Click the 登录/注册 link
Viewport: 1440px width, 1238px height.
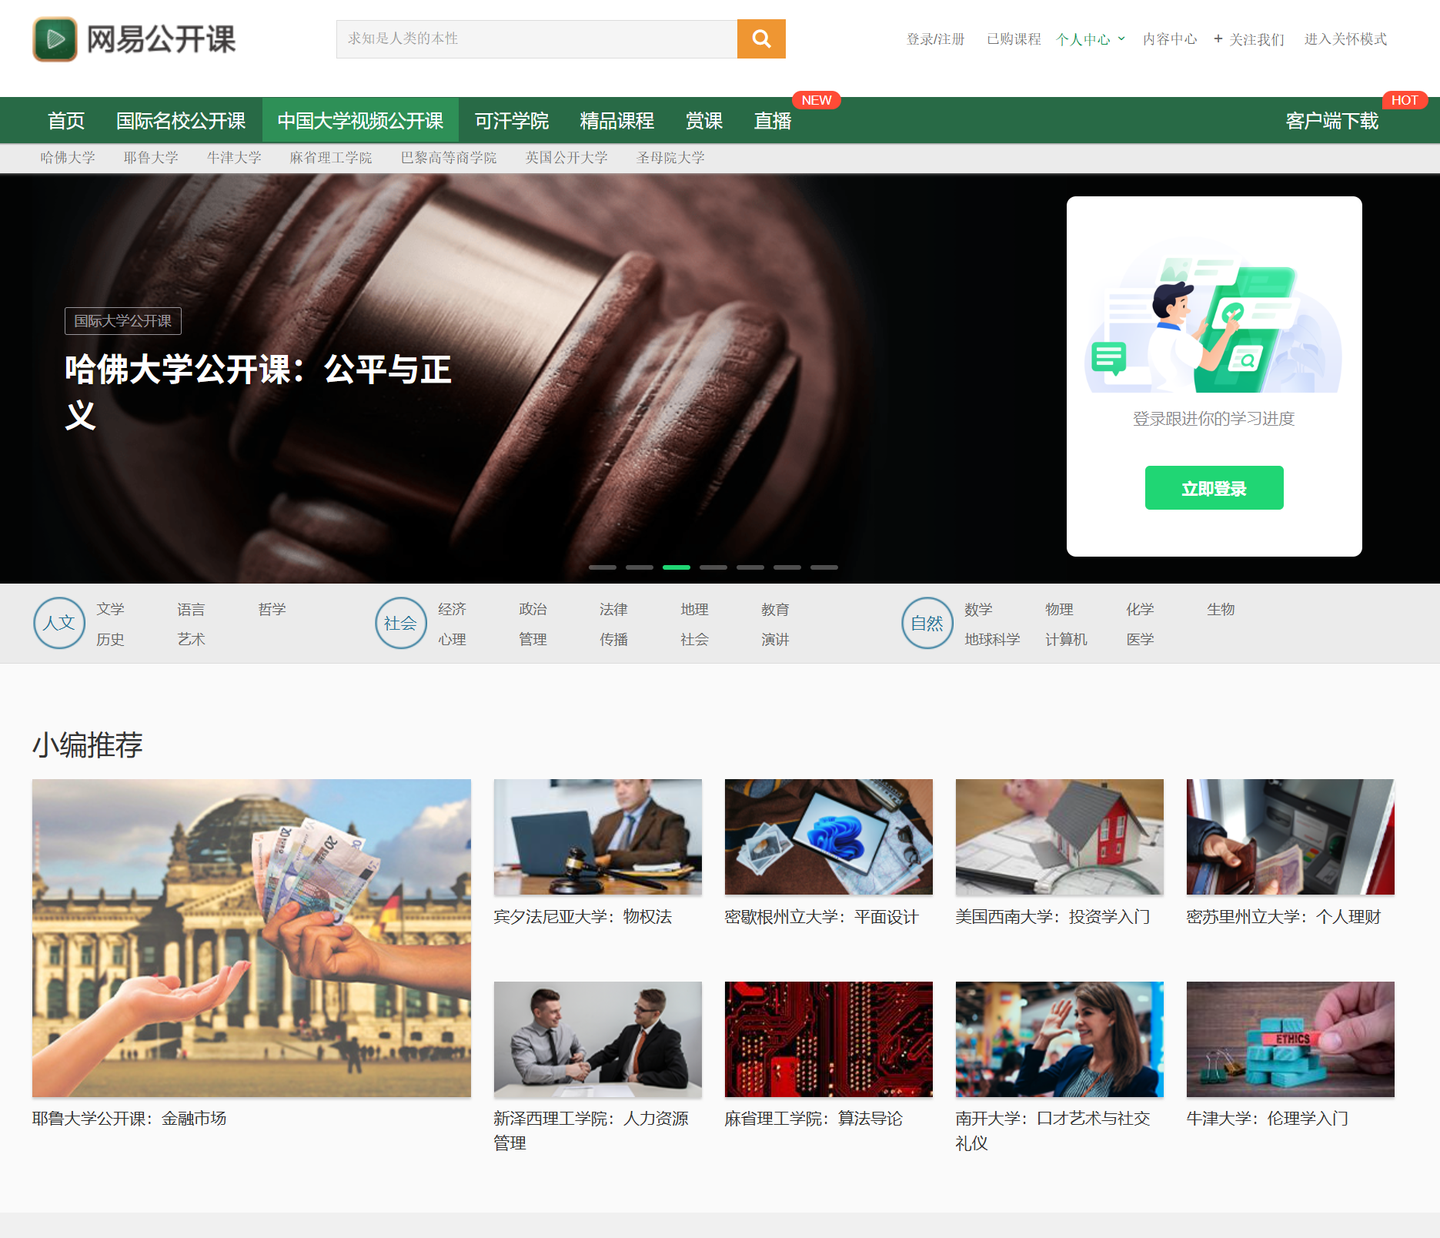936,39
